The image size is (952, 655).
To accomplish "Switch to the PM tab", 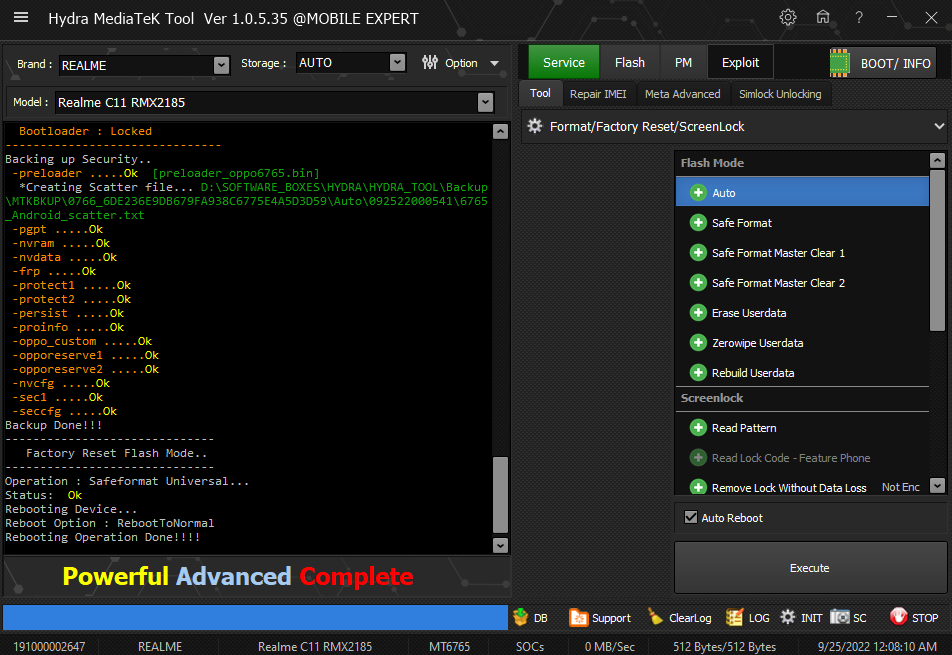I will coord(683,63).
